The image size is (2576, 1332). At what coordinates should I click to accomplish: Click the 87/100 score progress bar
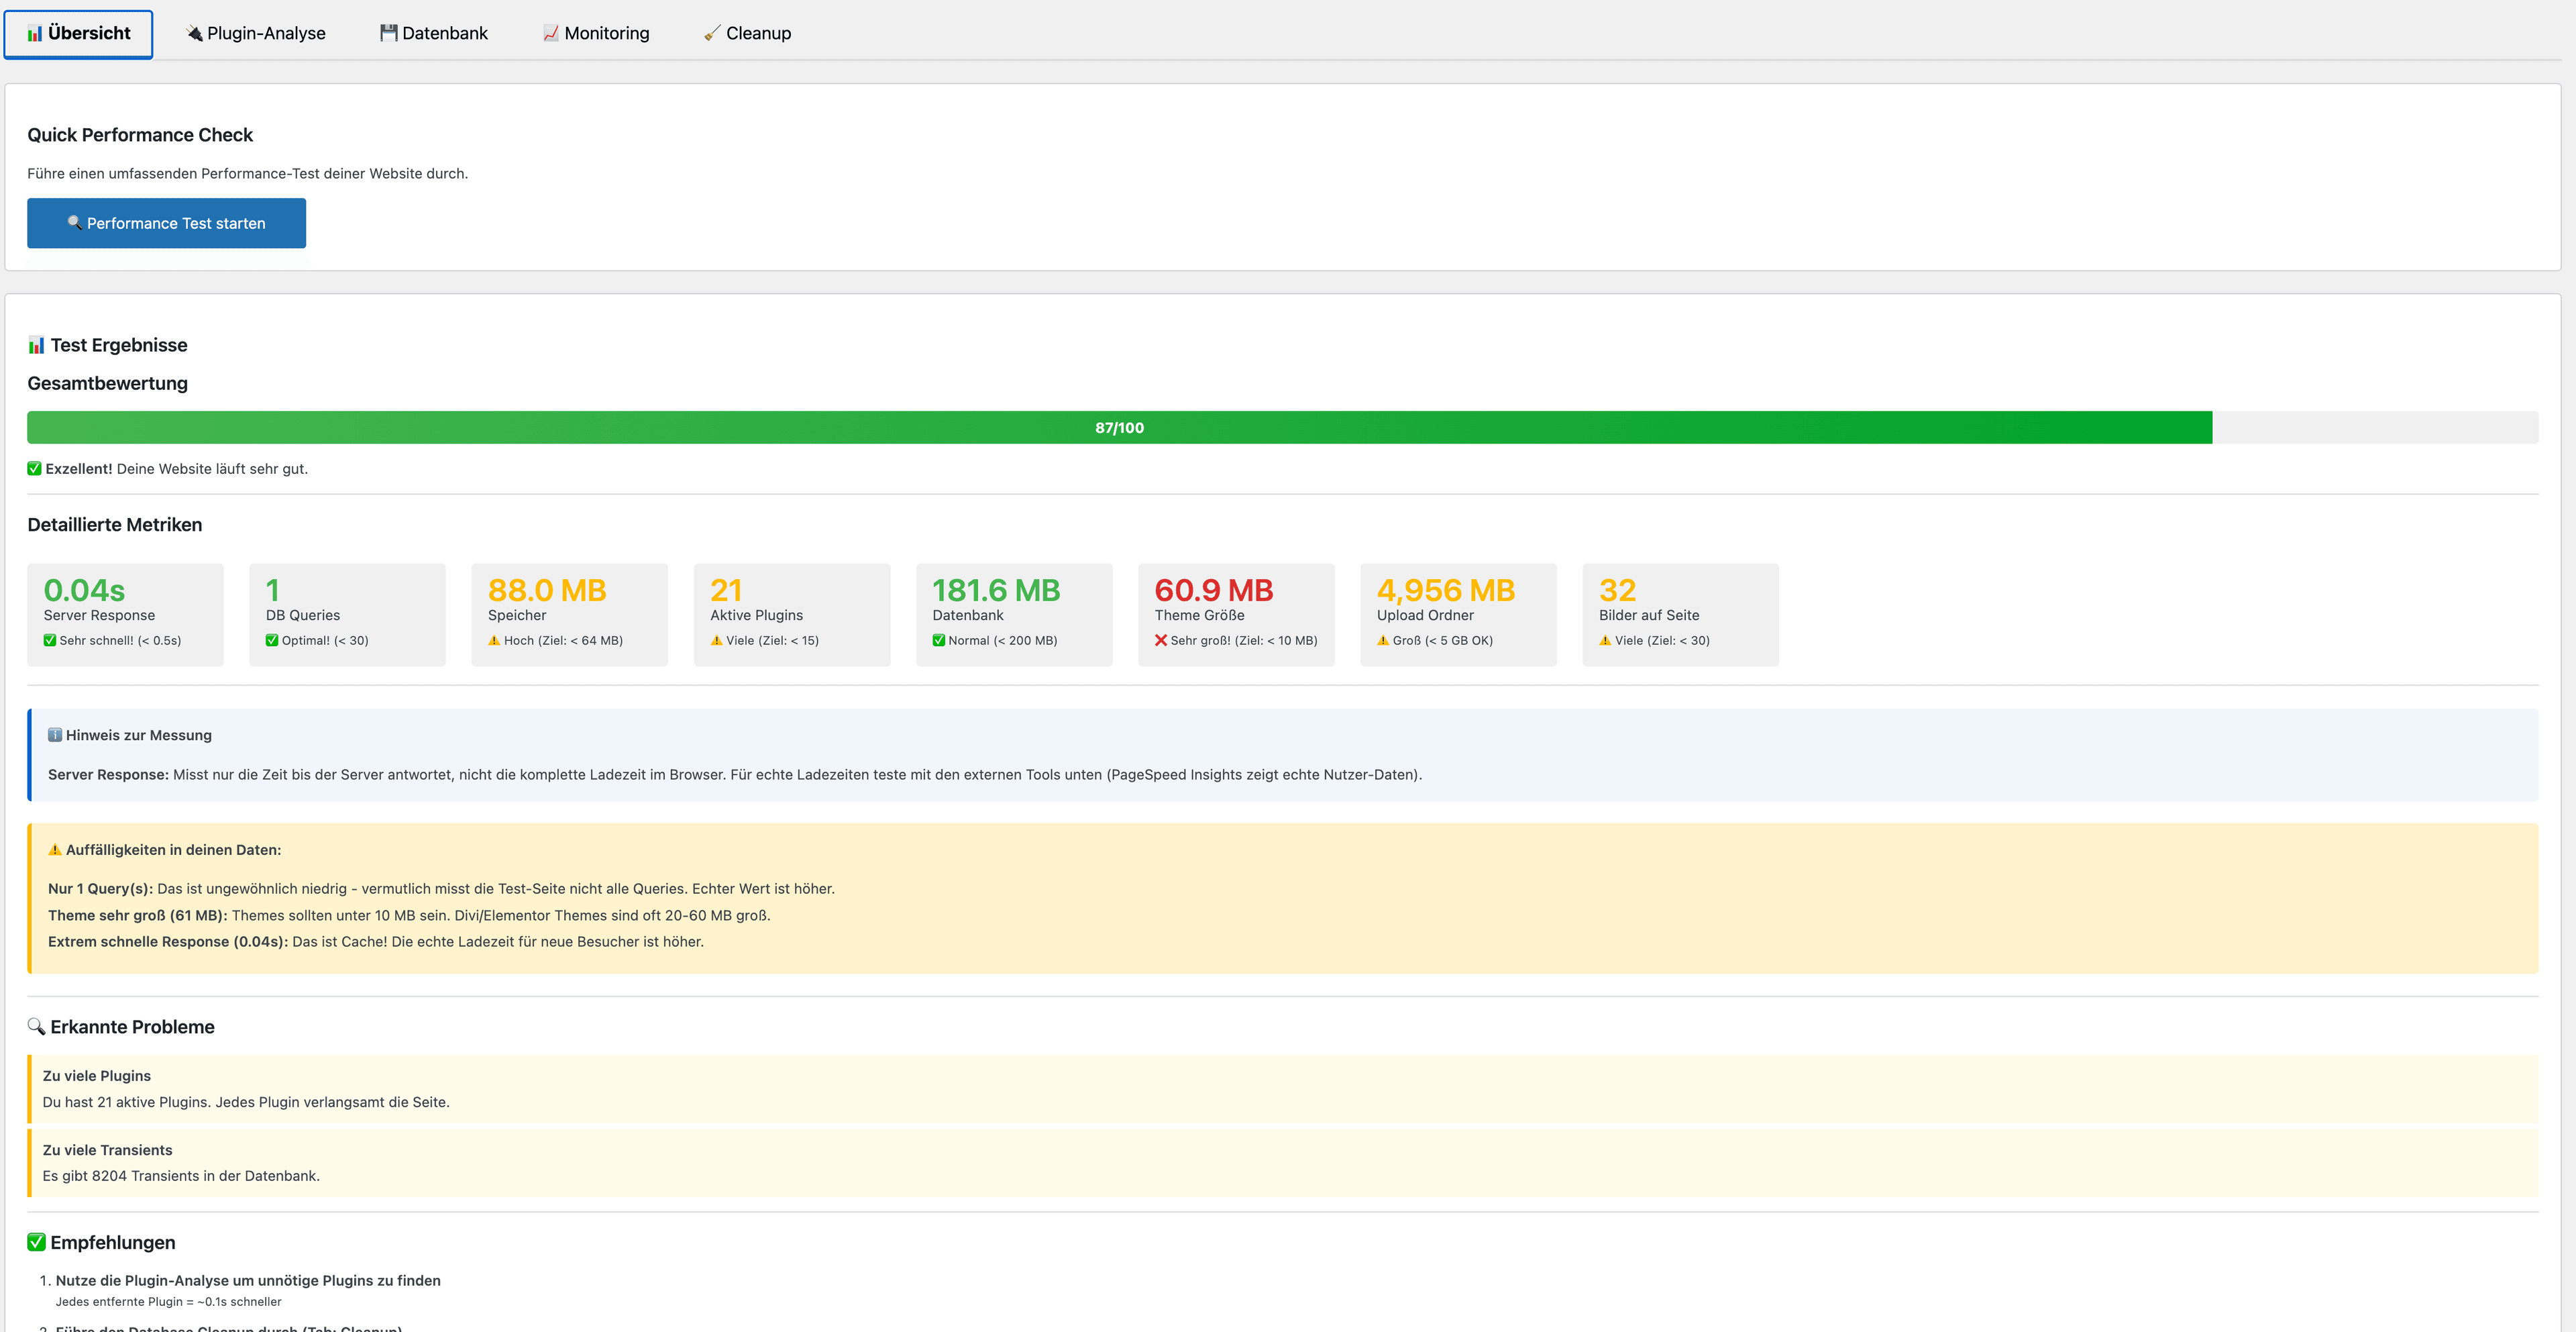pos(1117,427)
